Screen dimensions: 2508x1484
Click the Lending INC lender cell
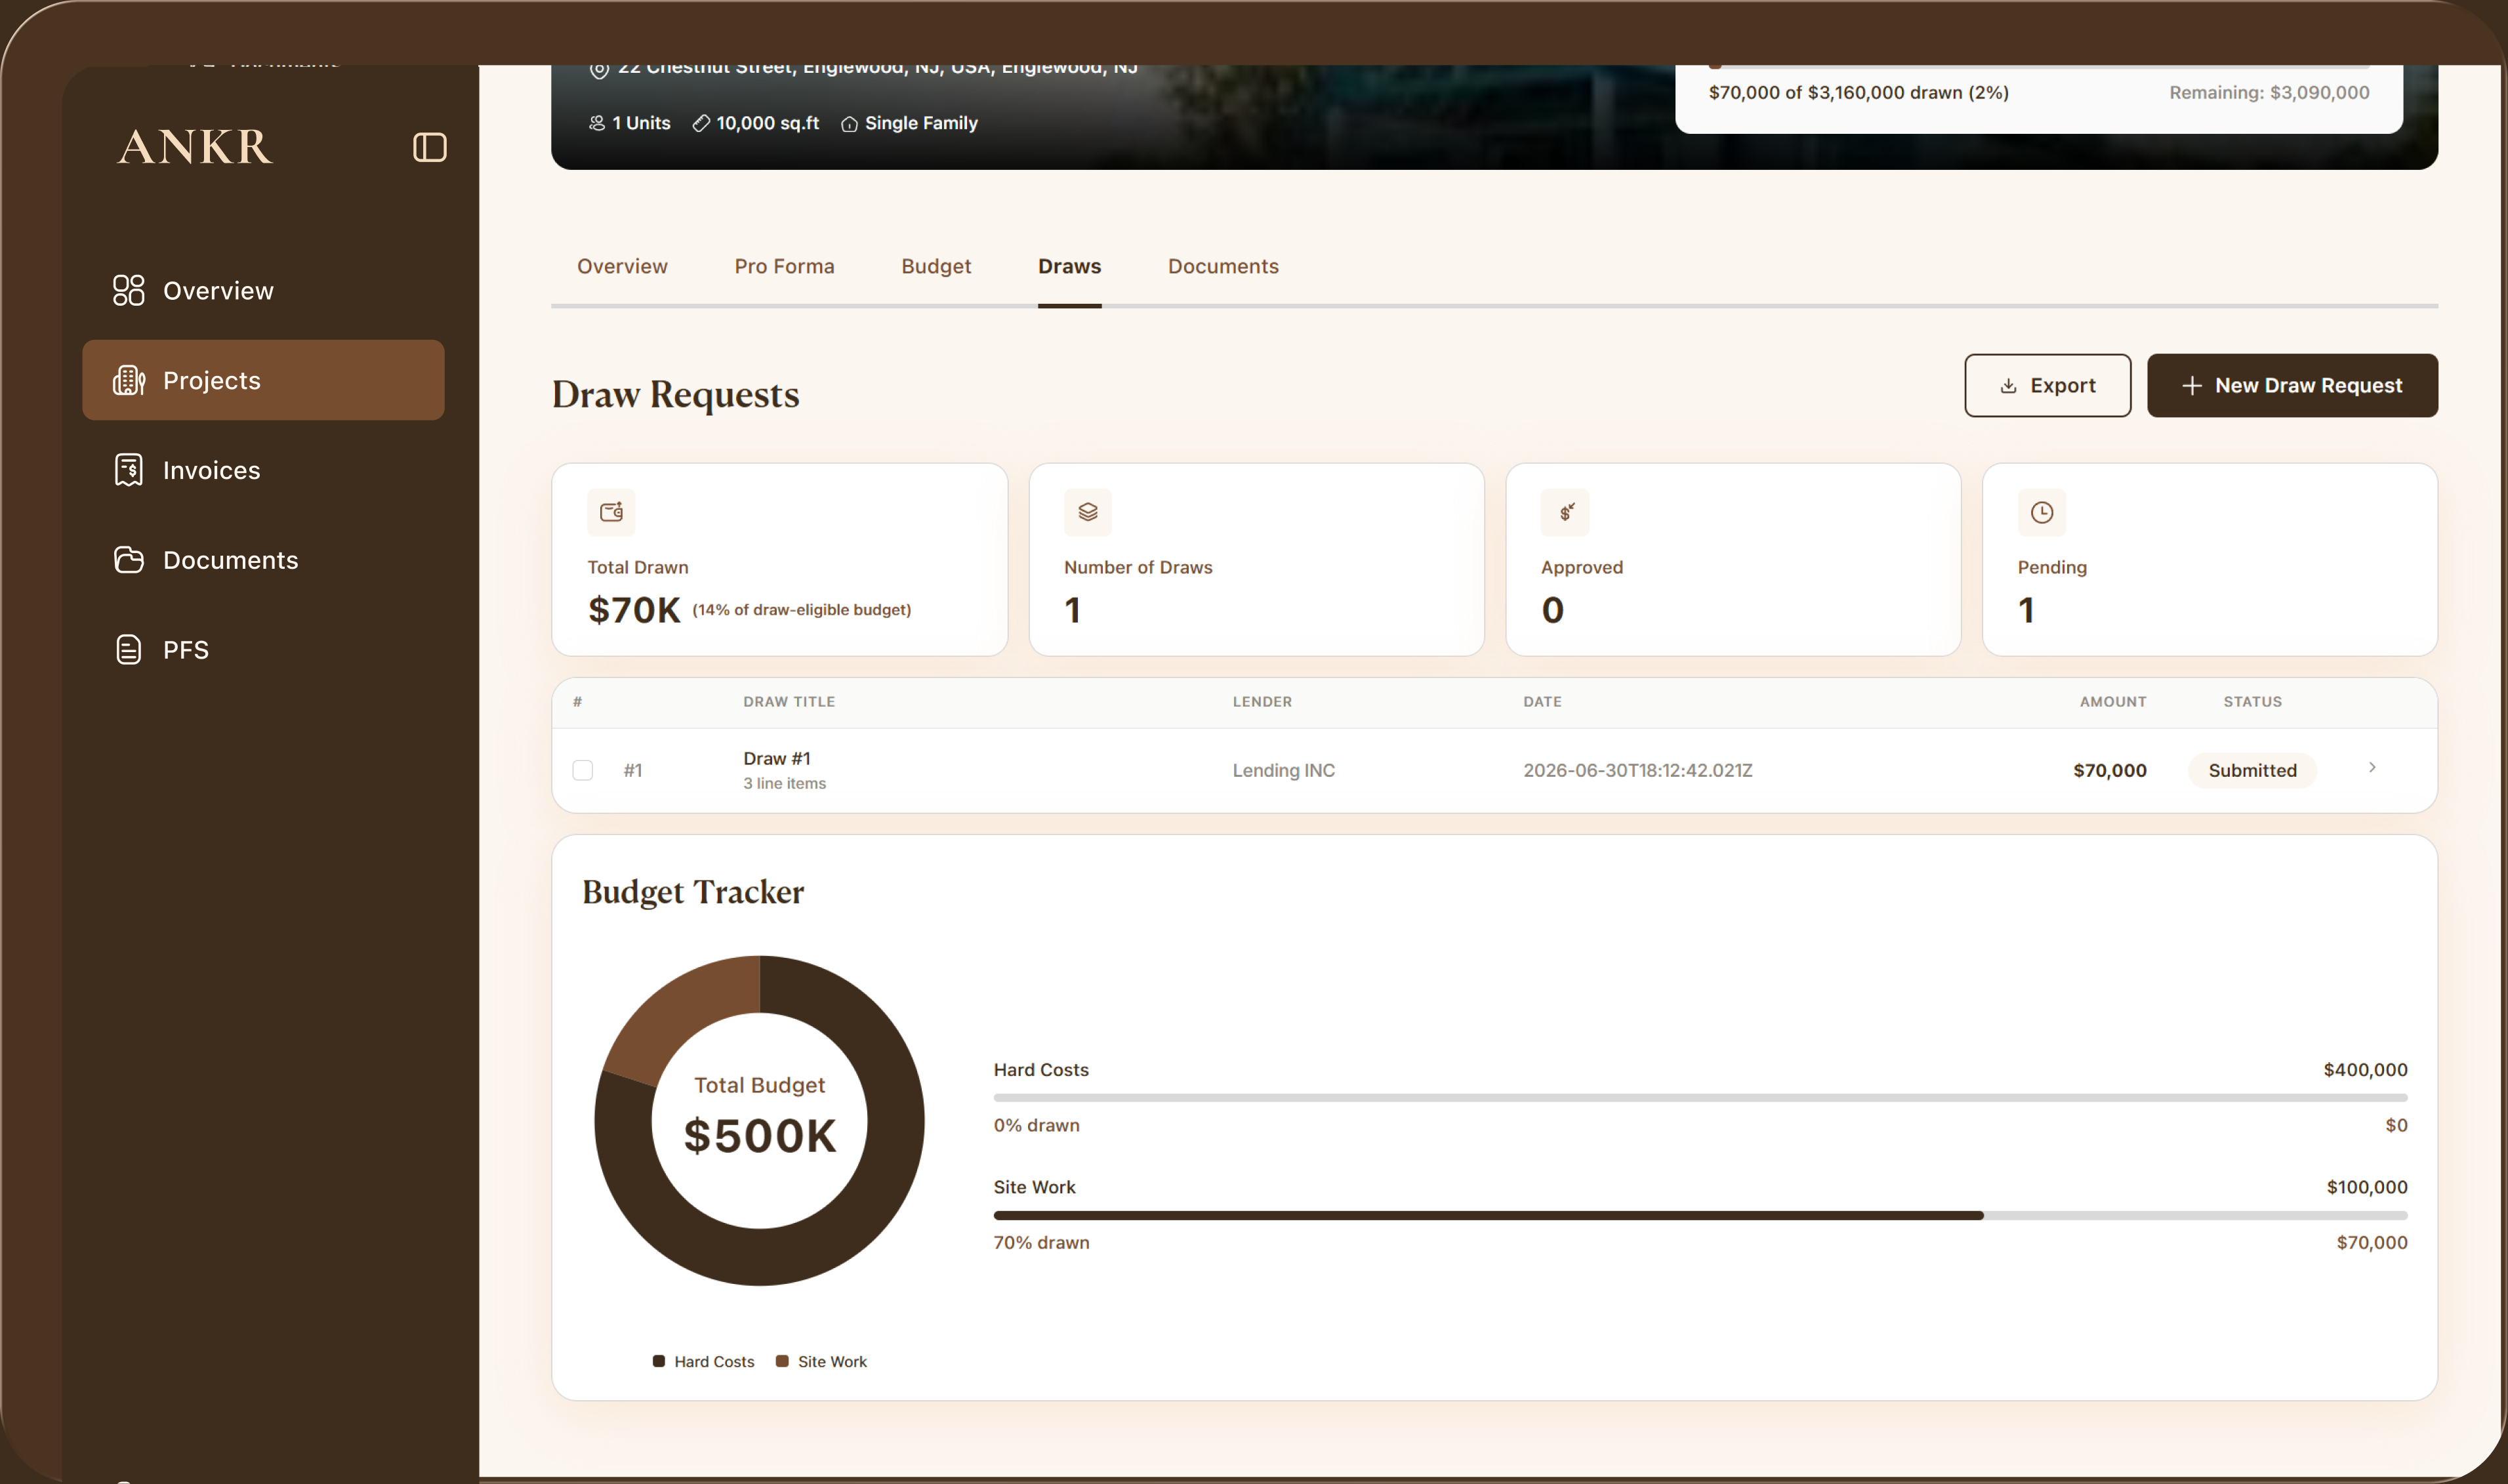click(x=1283, y=771)
